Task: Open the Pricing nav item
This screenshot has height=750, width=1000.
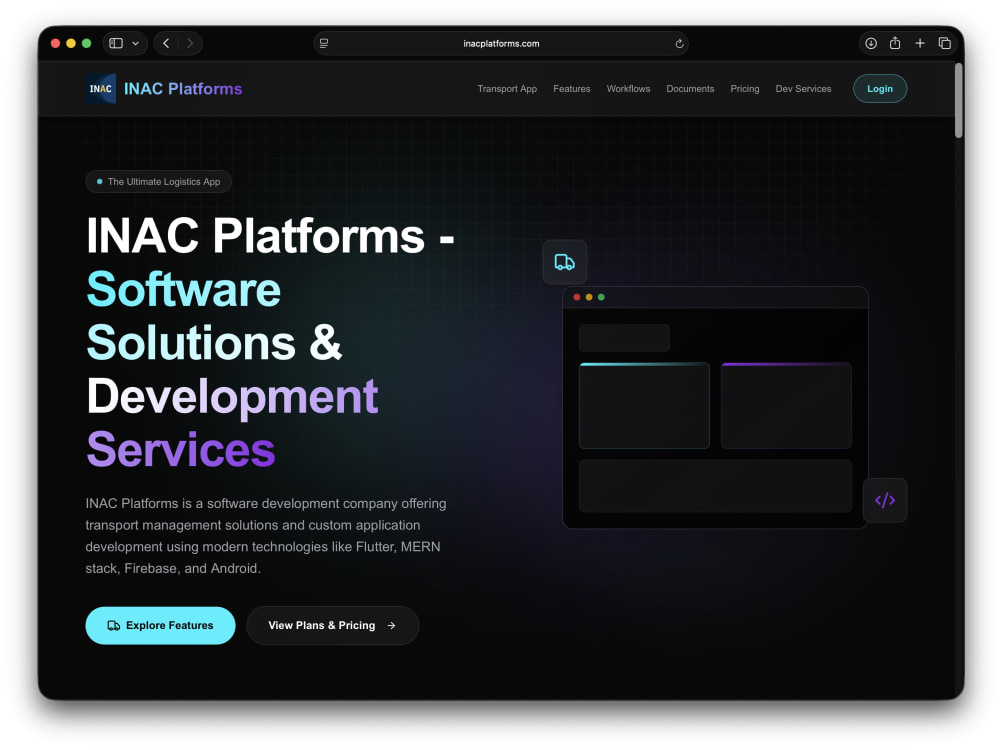Action: (744, 89)
